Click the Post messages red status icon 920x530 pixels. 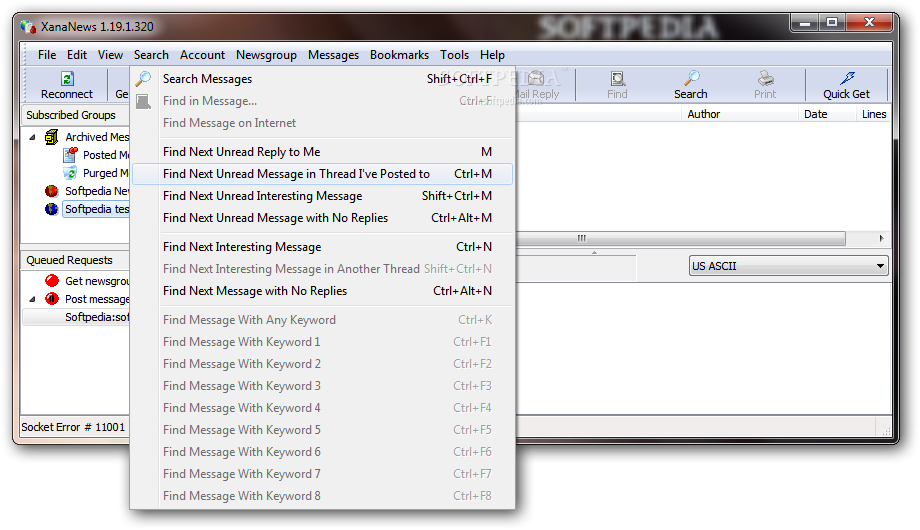click(x=52, y=299)
